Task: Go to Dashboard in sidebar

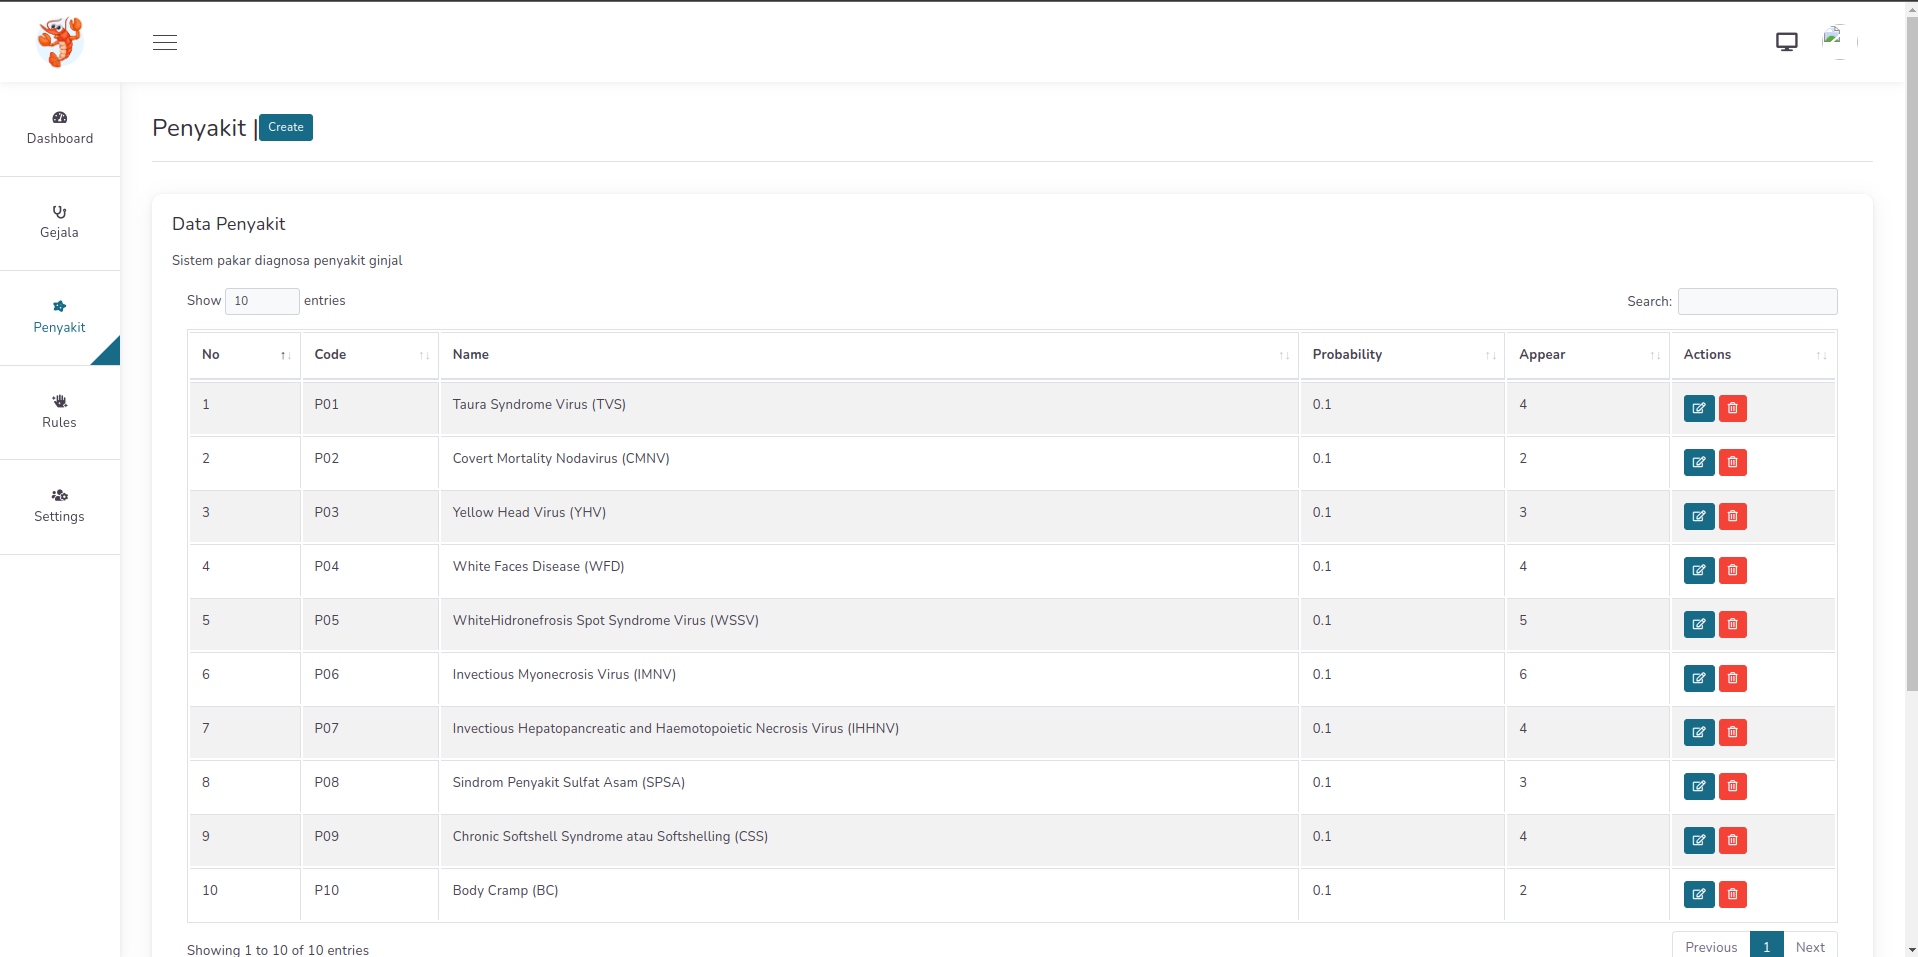Action: 60,129
